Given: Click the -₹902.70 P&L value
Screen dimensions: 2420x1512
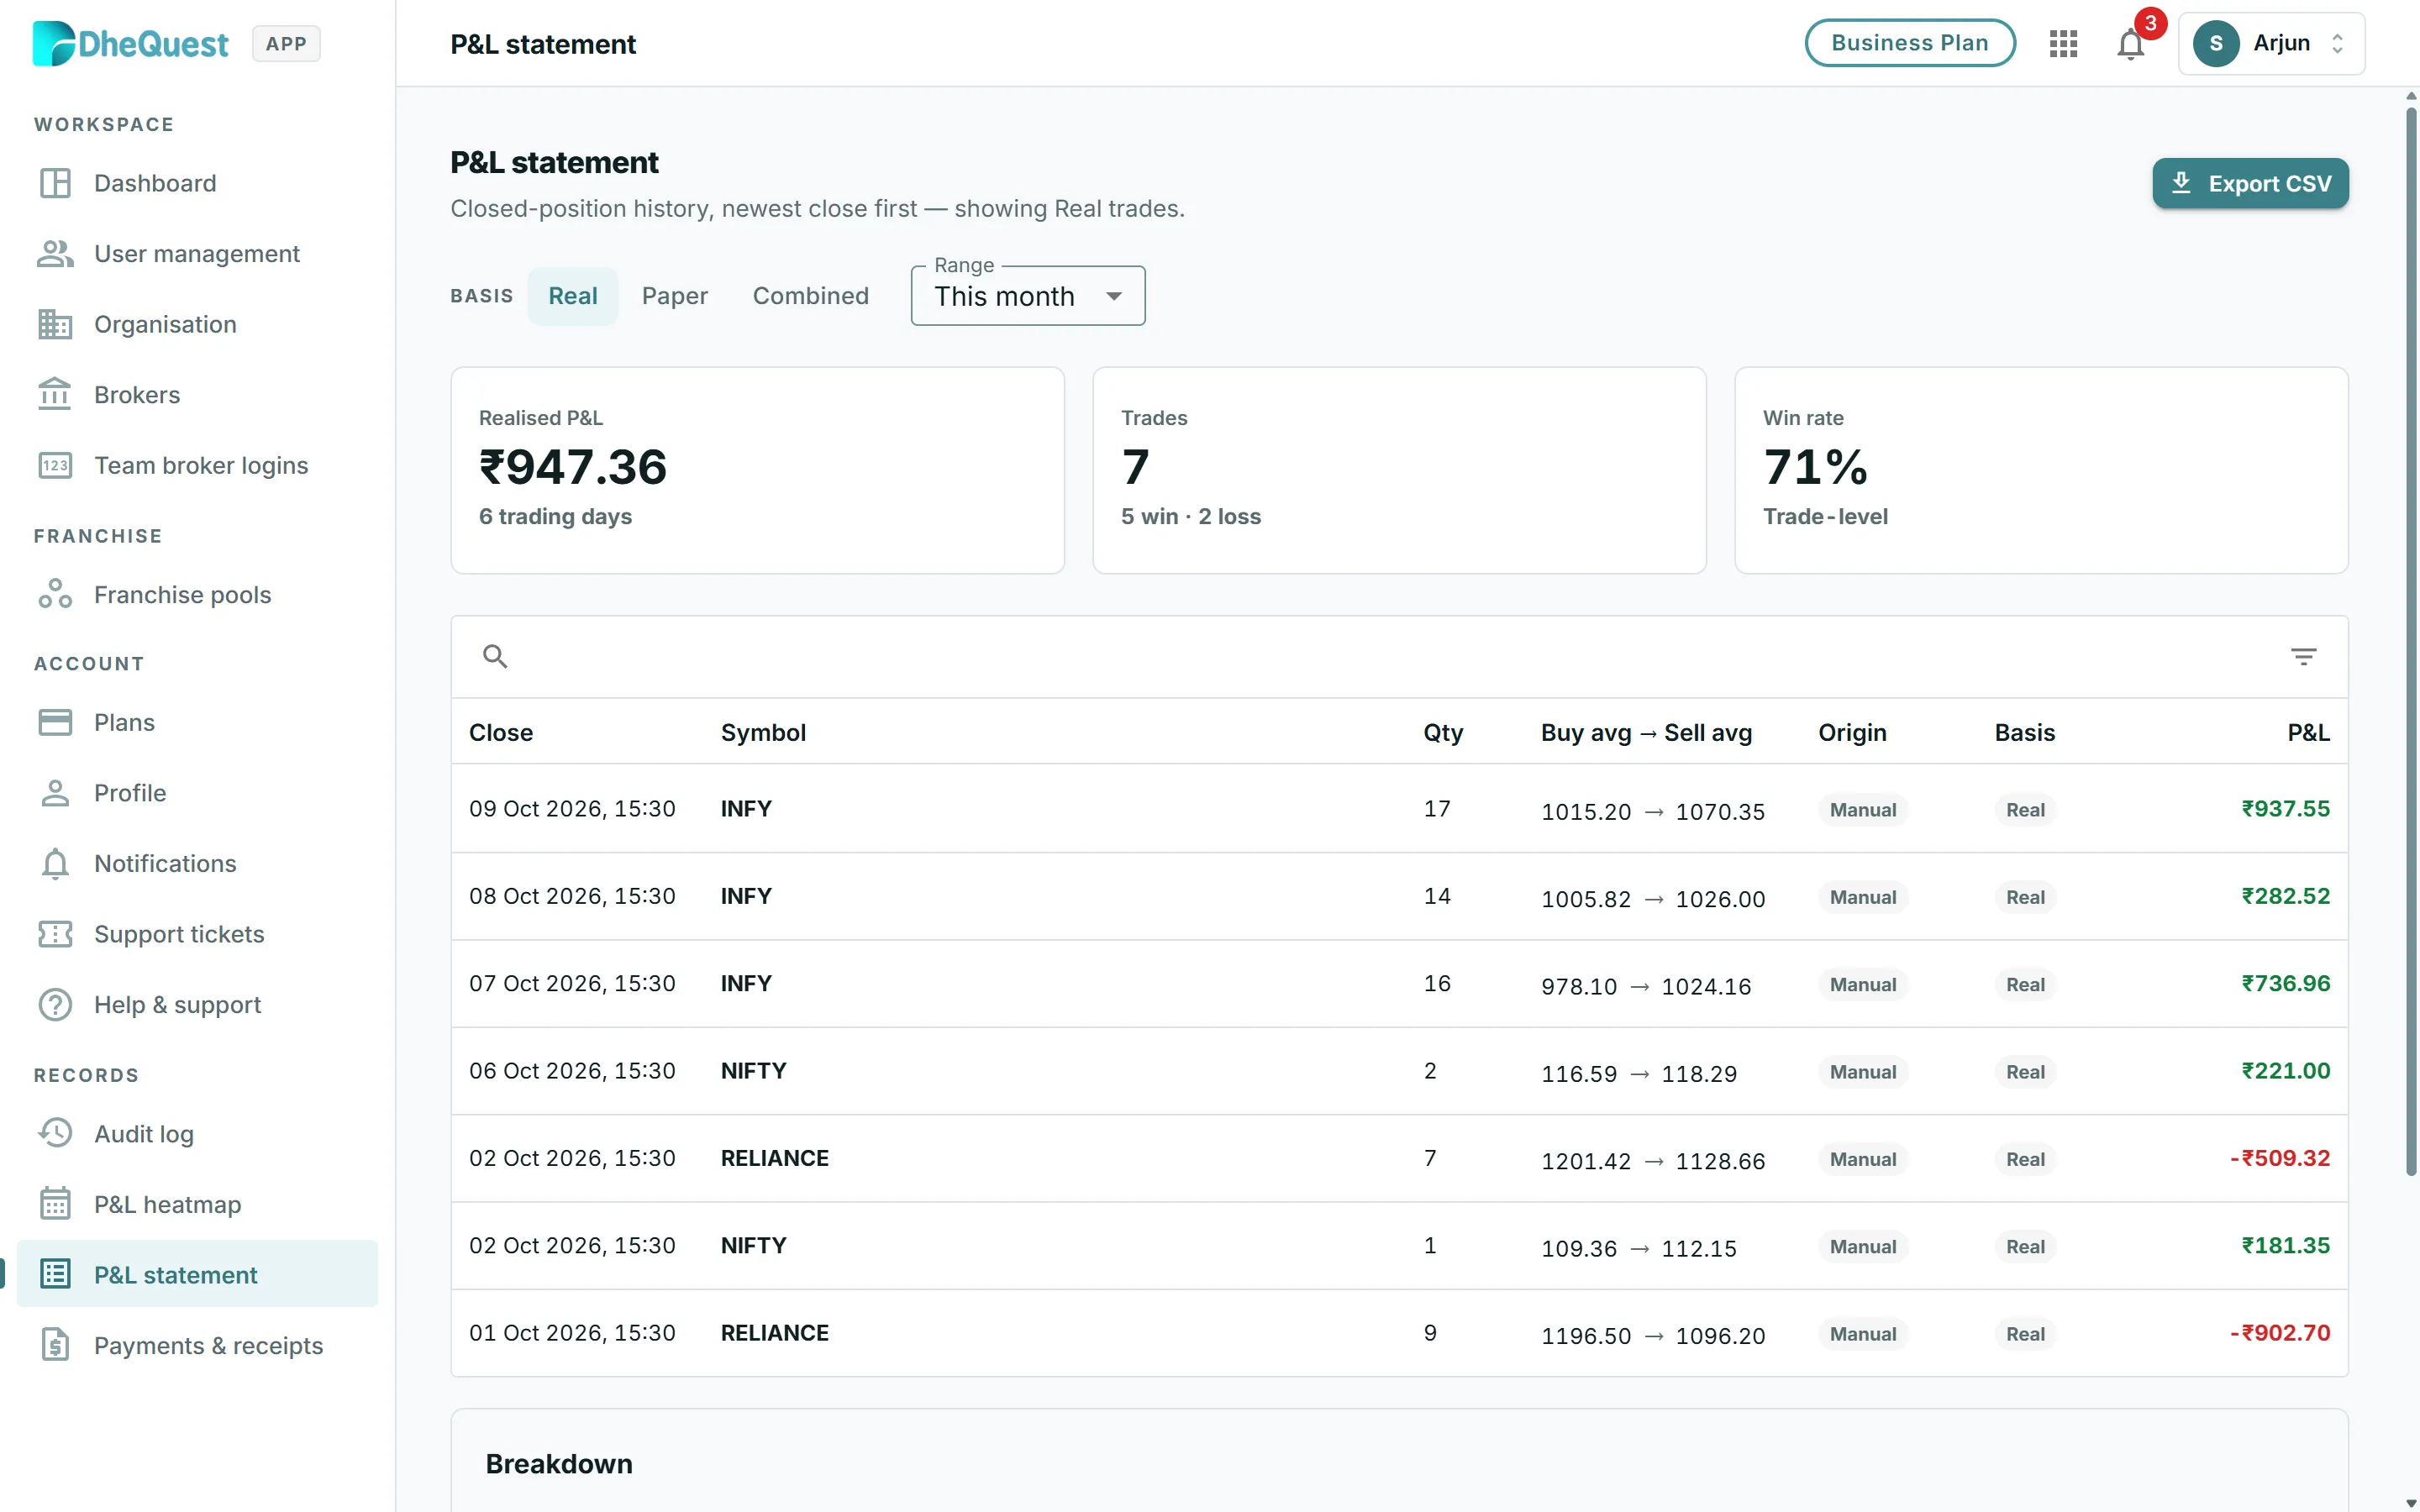Looking at the screenshot, I should pos(2279,1332).
